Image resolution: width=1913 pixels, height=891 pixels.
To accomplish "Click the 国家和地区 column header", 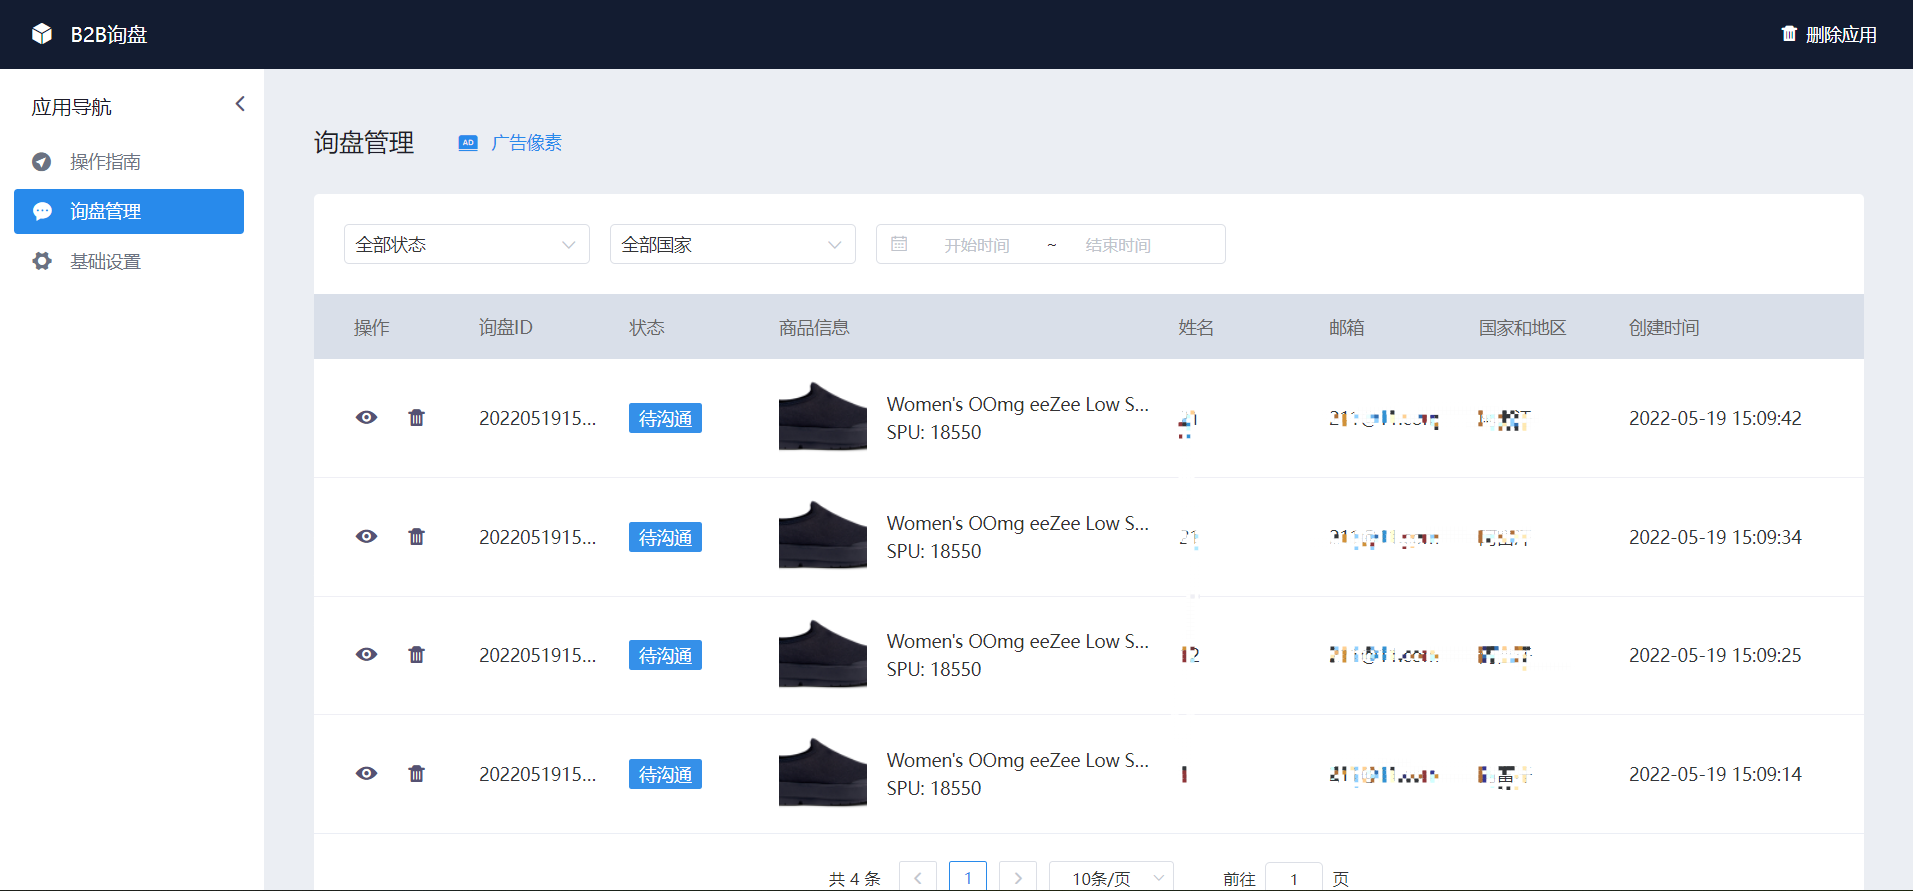I will pos(1523,327).
